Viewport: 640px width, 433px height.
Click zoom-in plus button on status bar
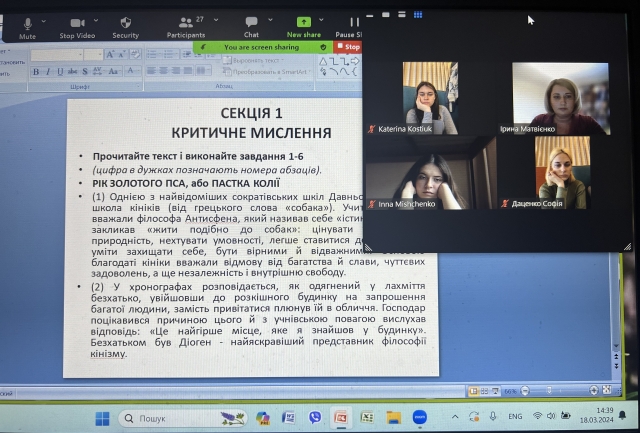(594, 390)
